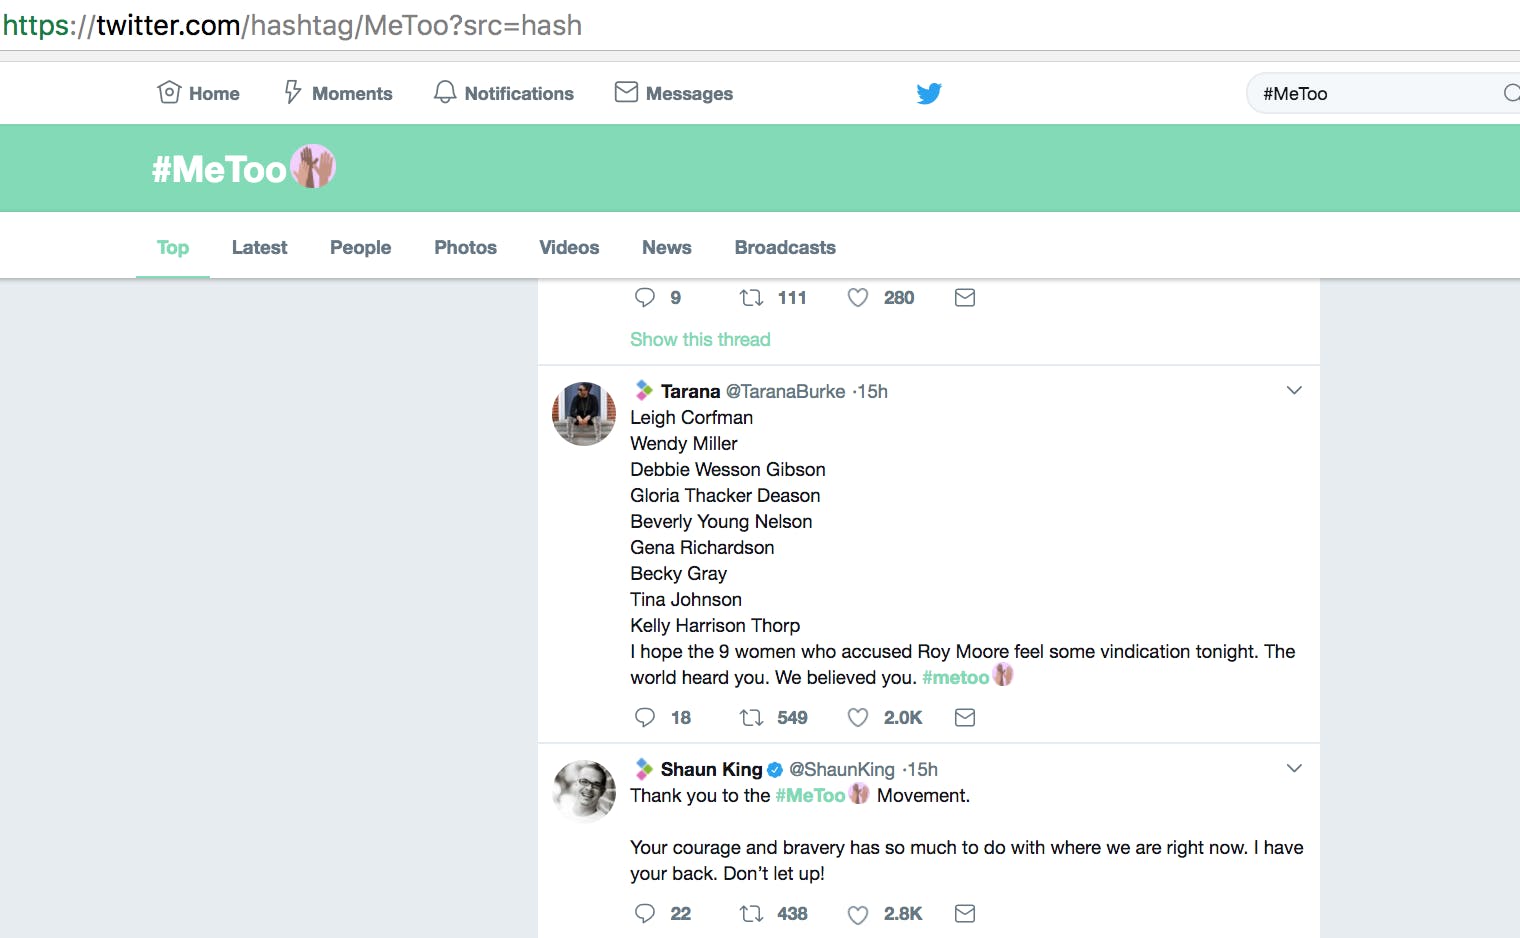Image resolution: width=1520 pixels, height=938 pixels.
Task: Send Shaun King's tweet via direct message
Action: [965, 913]
